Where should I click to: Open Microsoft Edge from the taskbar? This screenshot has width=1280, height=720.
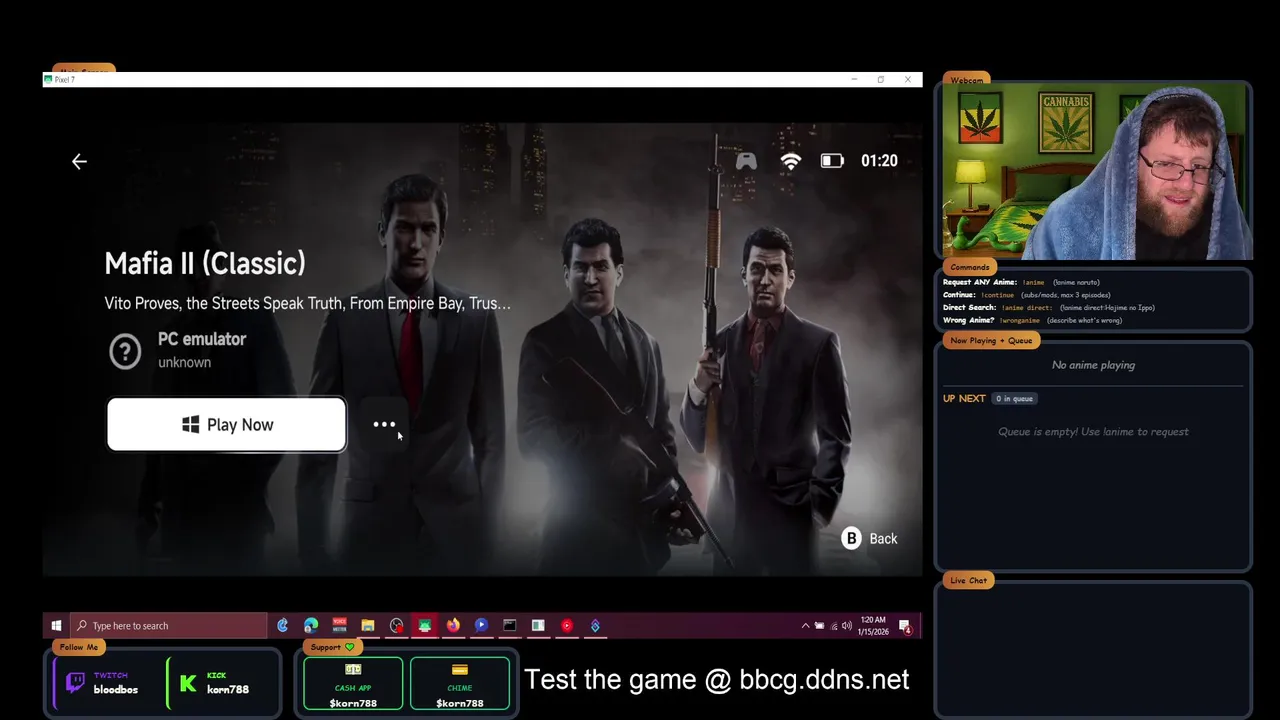pyautogui.click(x=311, y=626)
